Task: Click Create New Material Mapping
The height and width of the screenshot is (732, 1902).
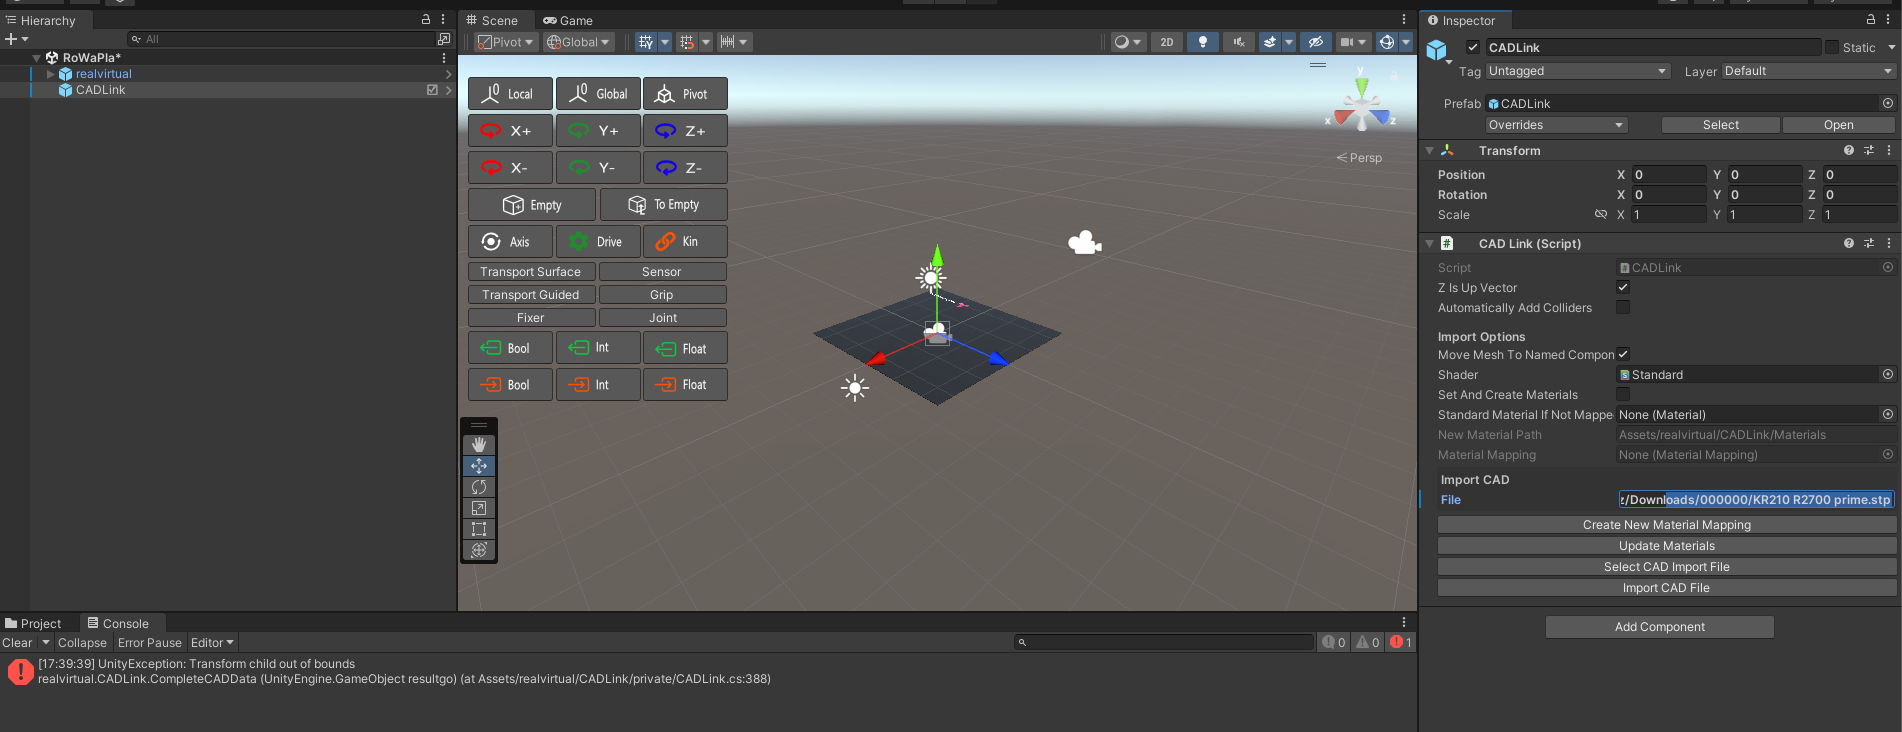Action: 1666,525
